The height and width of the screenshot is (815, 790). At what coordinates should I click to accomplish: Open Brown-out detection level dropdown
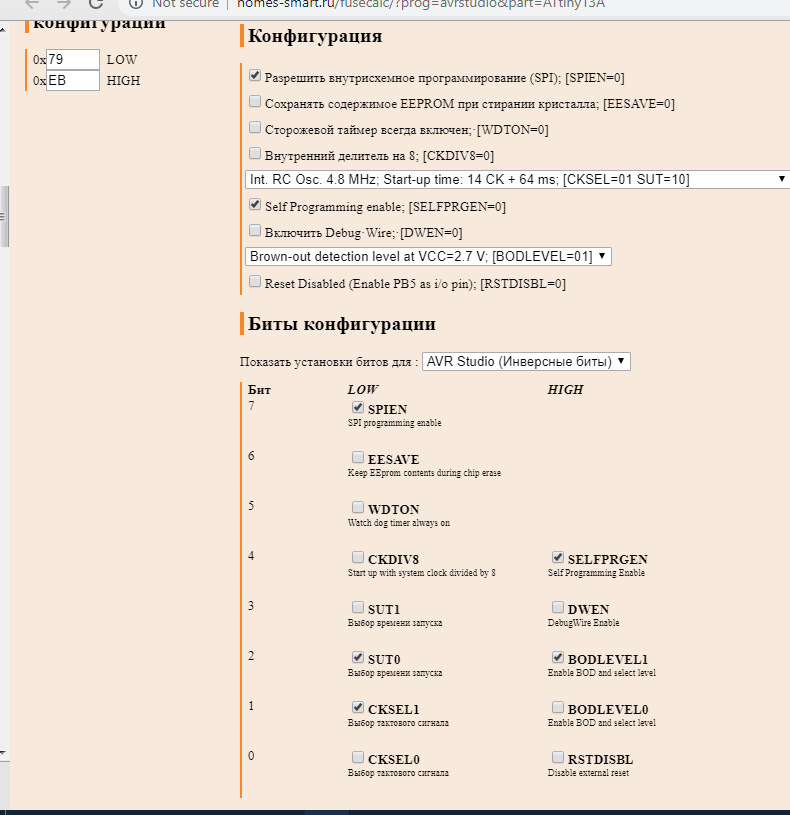tap(428, 256)
